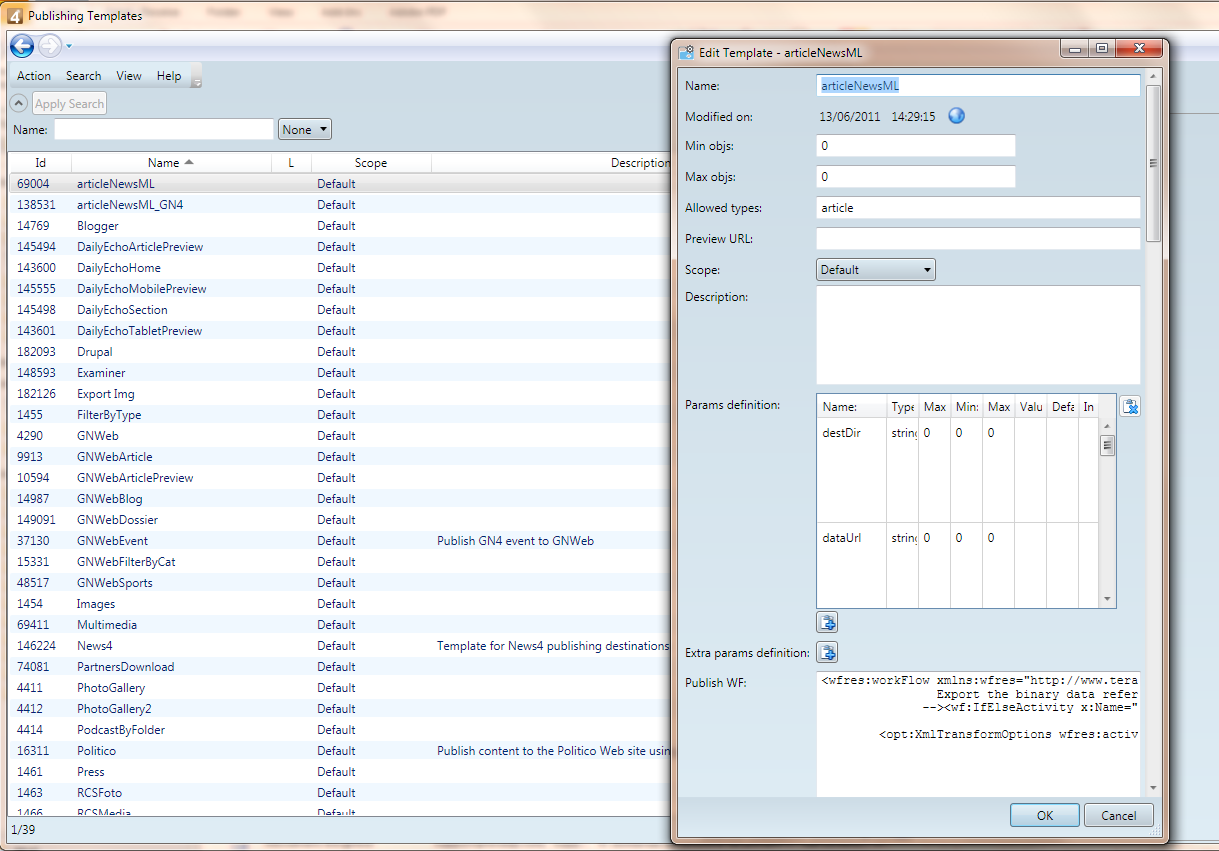
Task: Open the toolbar overflow grip by Help
Action: [x=197, y=77]
